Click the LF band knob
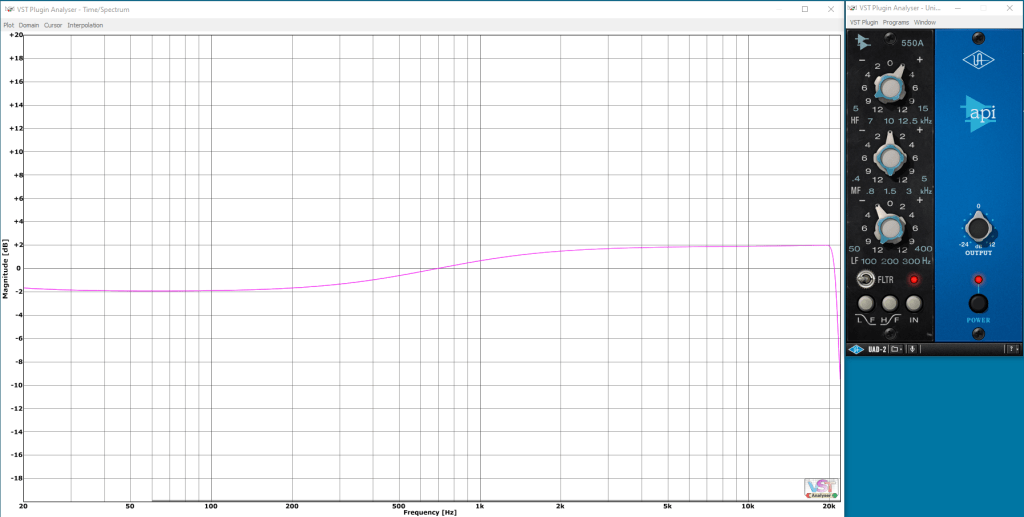 pyautogui.click(x=888, y=225)
